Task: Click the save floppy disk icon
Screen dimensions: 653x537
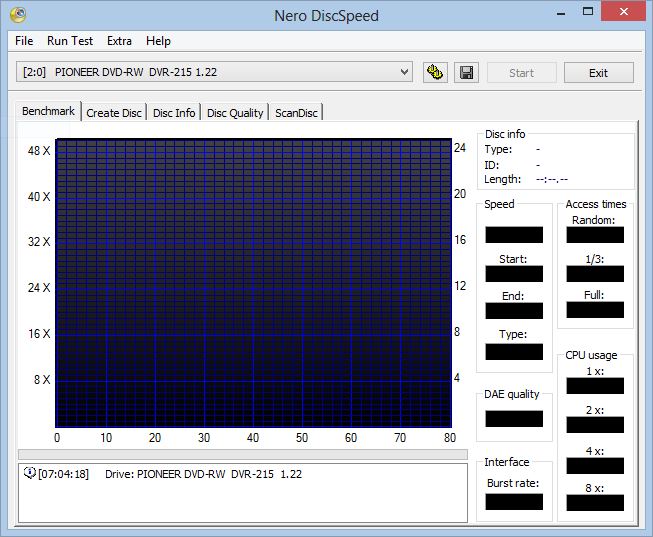Action: tap(465, 72)
